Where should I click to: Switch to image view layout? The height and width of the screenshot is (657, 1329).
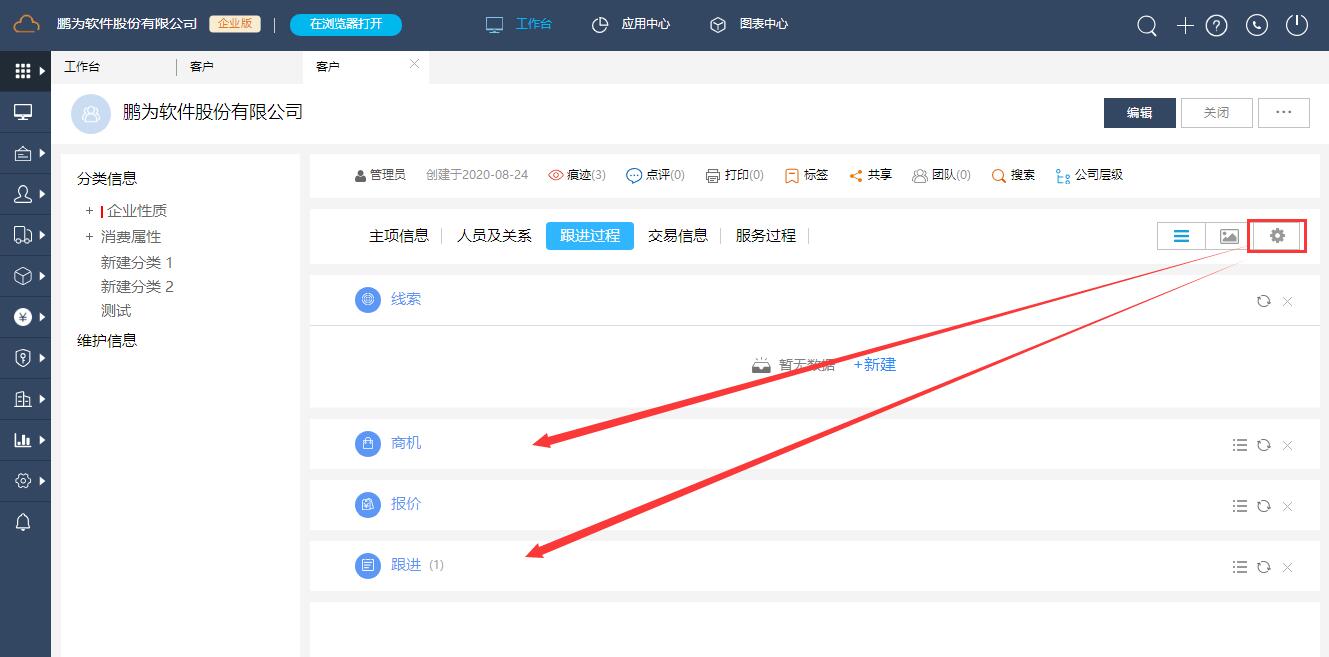click(1229, 236)
